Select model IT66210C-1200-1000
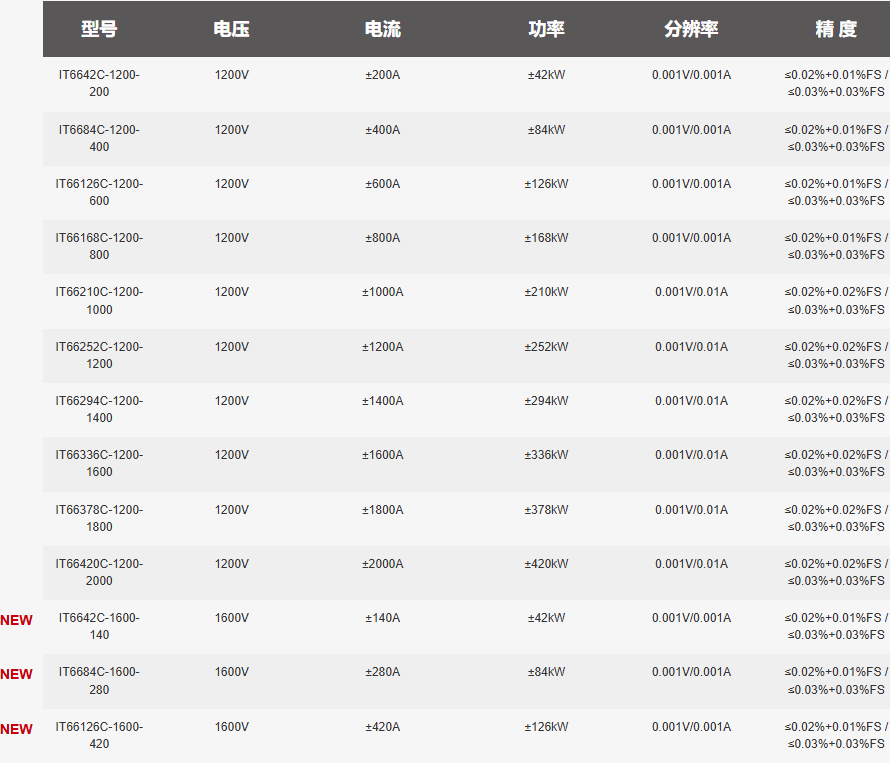Viewport: 890px width, 763px height. click(99, 301)
